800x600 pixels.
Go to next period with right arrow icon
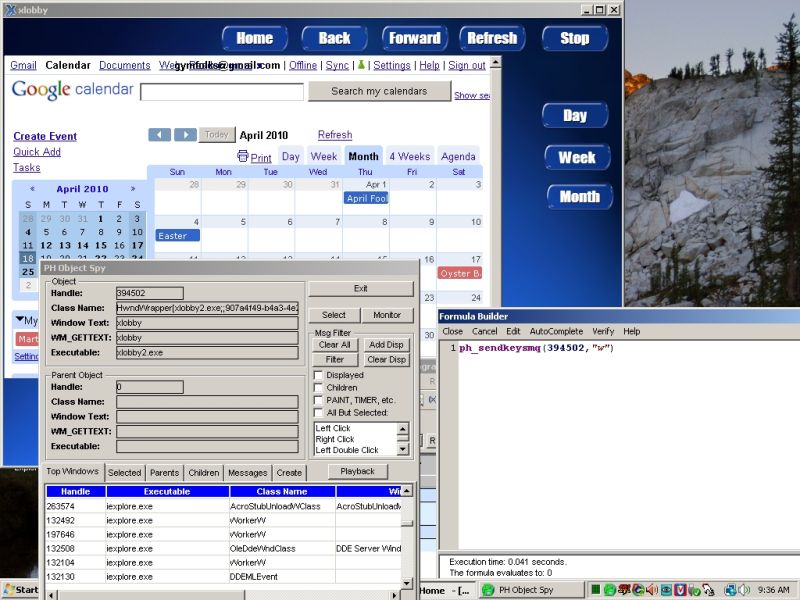[x=185, y=135]
